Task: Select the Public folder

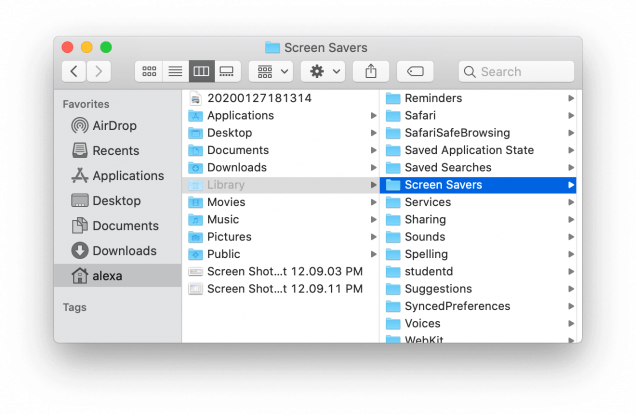Action: (281, 254)
